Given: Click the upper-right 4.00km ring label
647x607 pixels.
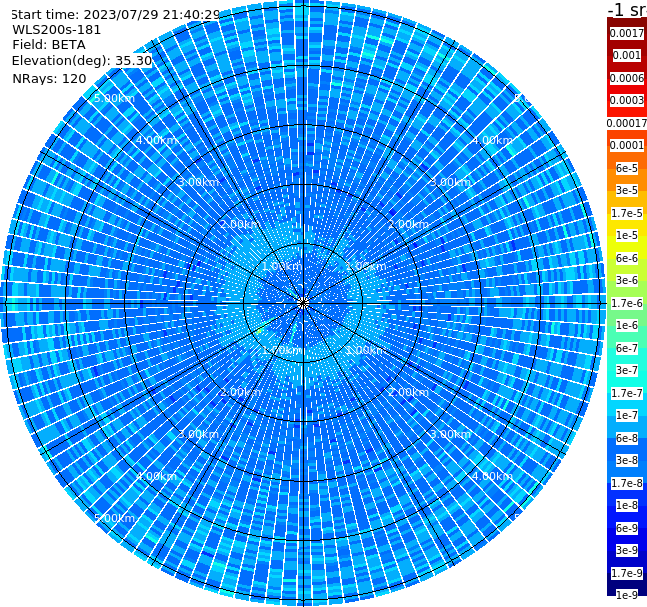Looking at the screenshot, I should [492, 140].
